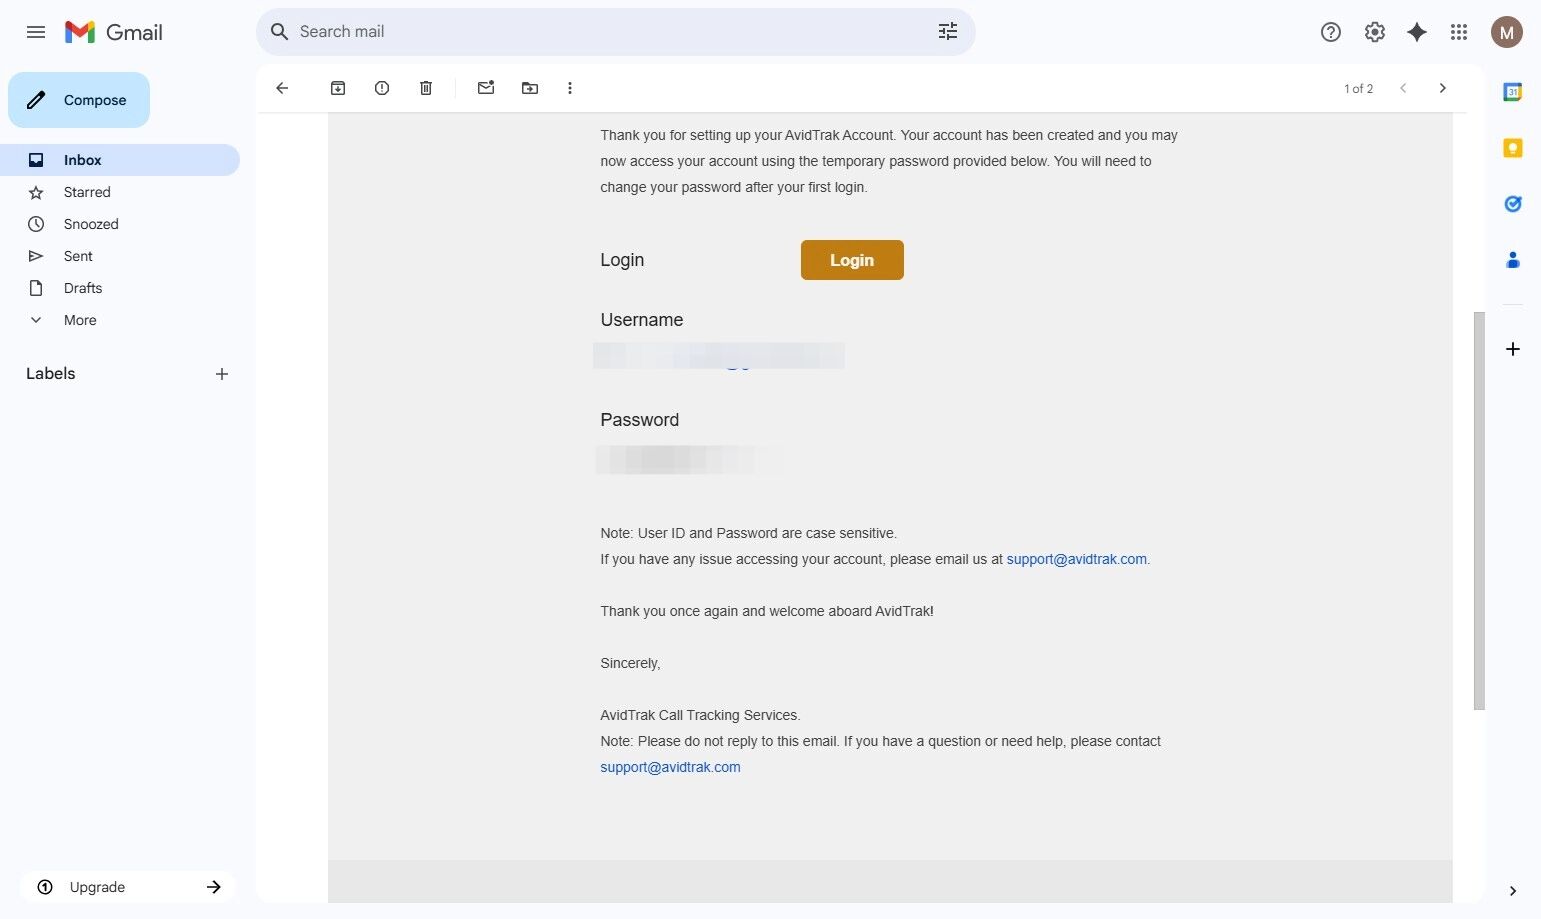This screenshot has height=919, width=1541.
Task: Click the Compose button
Action: 79,100
